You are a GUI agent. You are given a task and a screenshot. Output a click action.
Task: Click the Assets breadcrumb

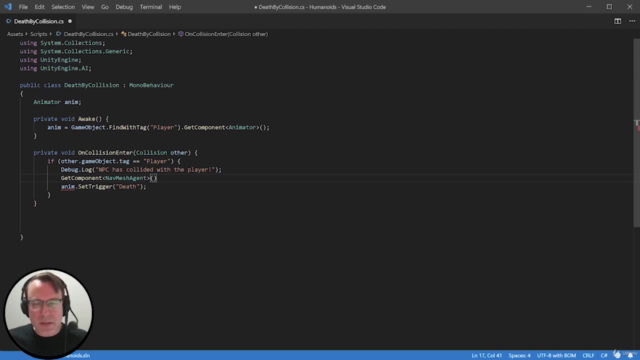click(15, 34)
